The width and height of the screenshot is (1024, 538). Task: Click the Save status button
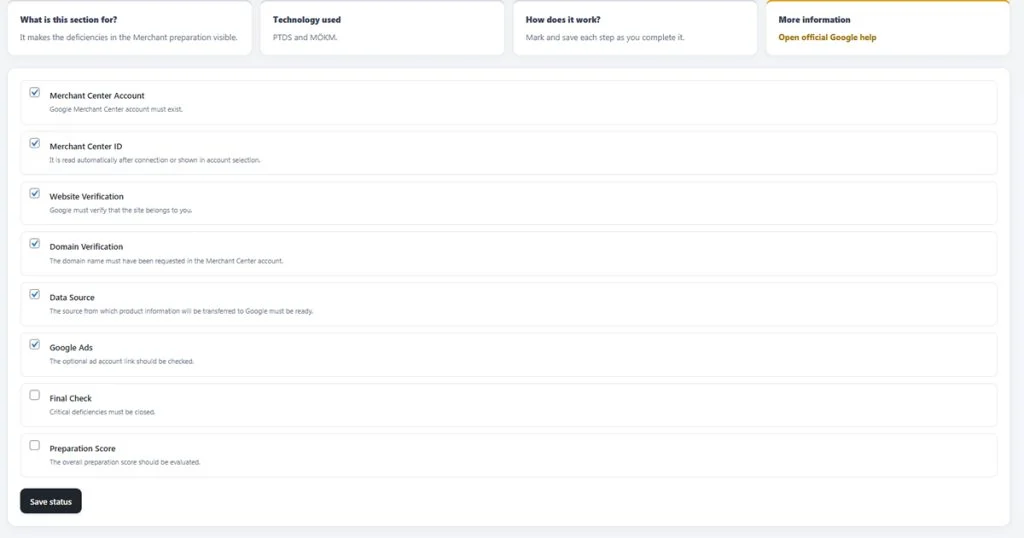click(x=51, y=501)
